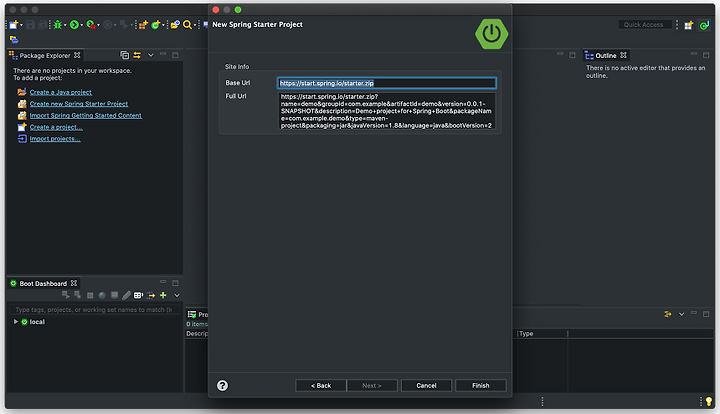Click the New Java Package icon
Screen dimensions: 720x414
pyautogui.click(x=143, y=25)
